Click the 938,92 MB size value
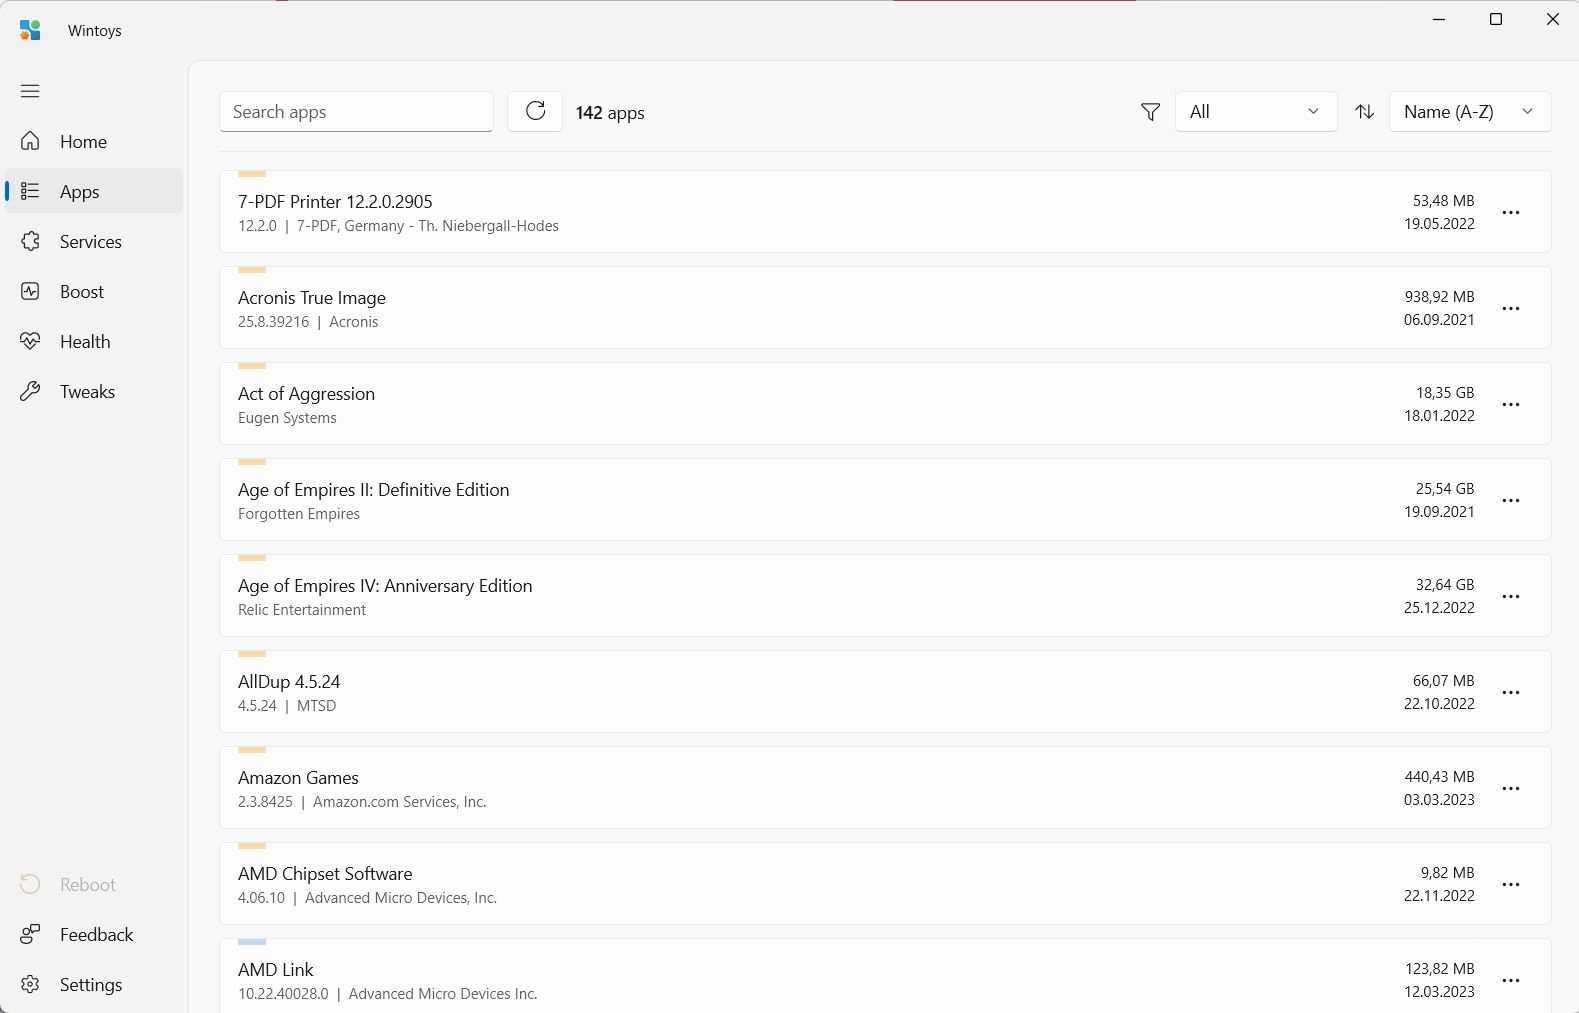1579x1013 pixels. (1439, 297)
